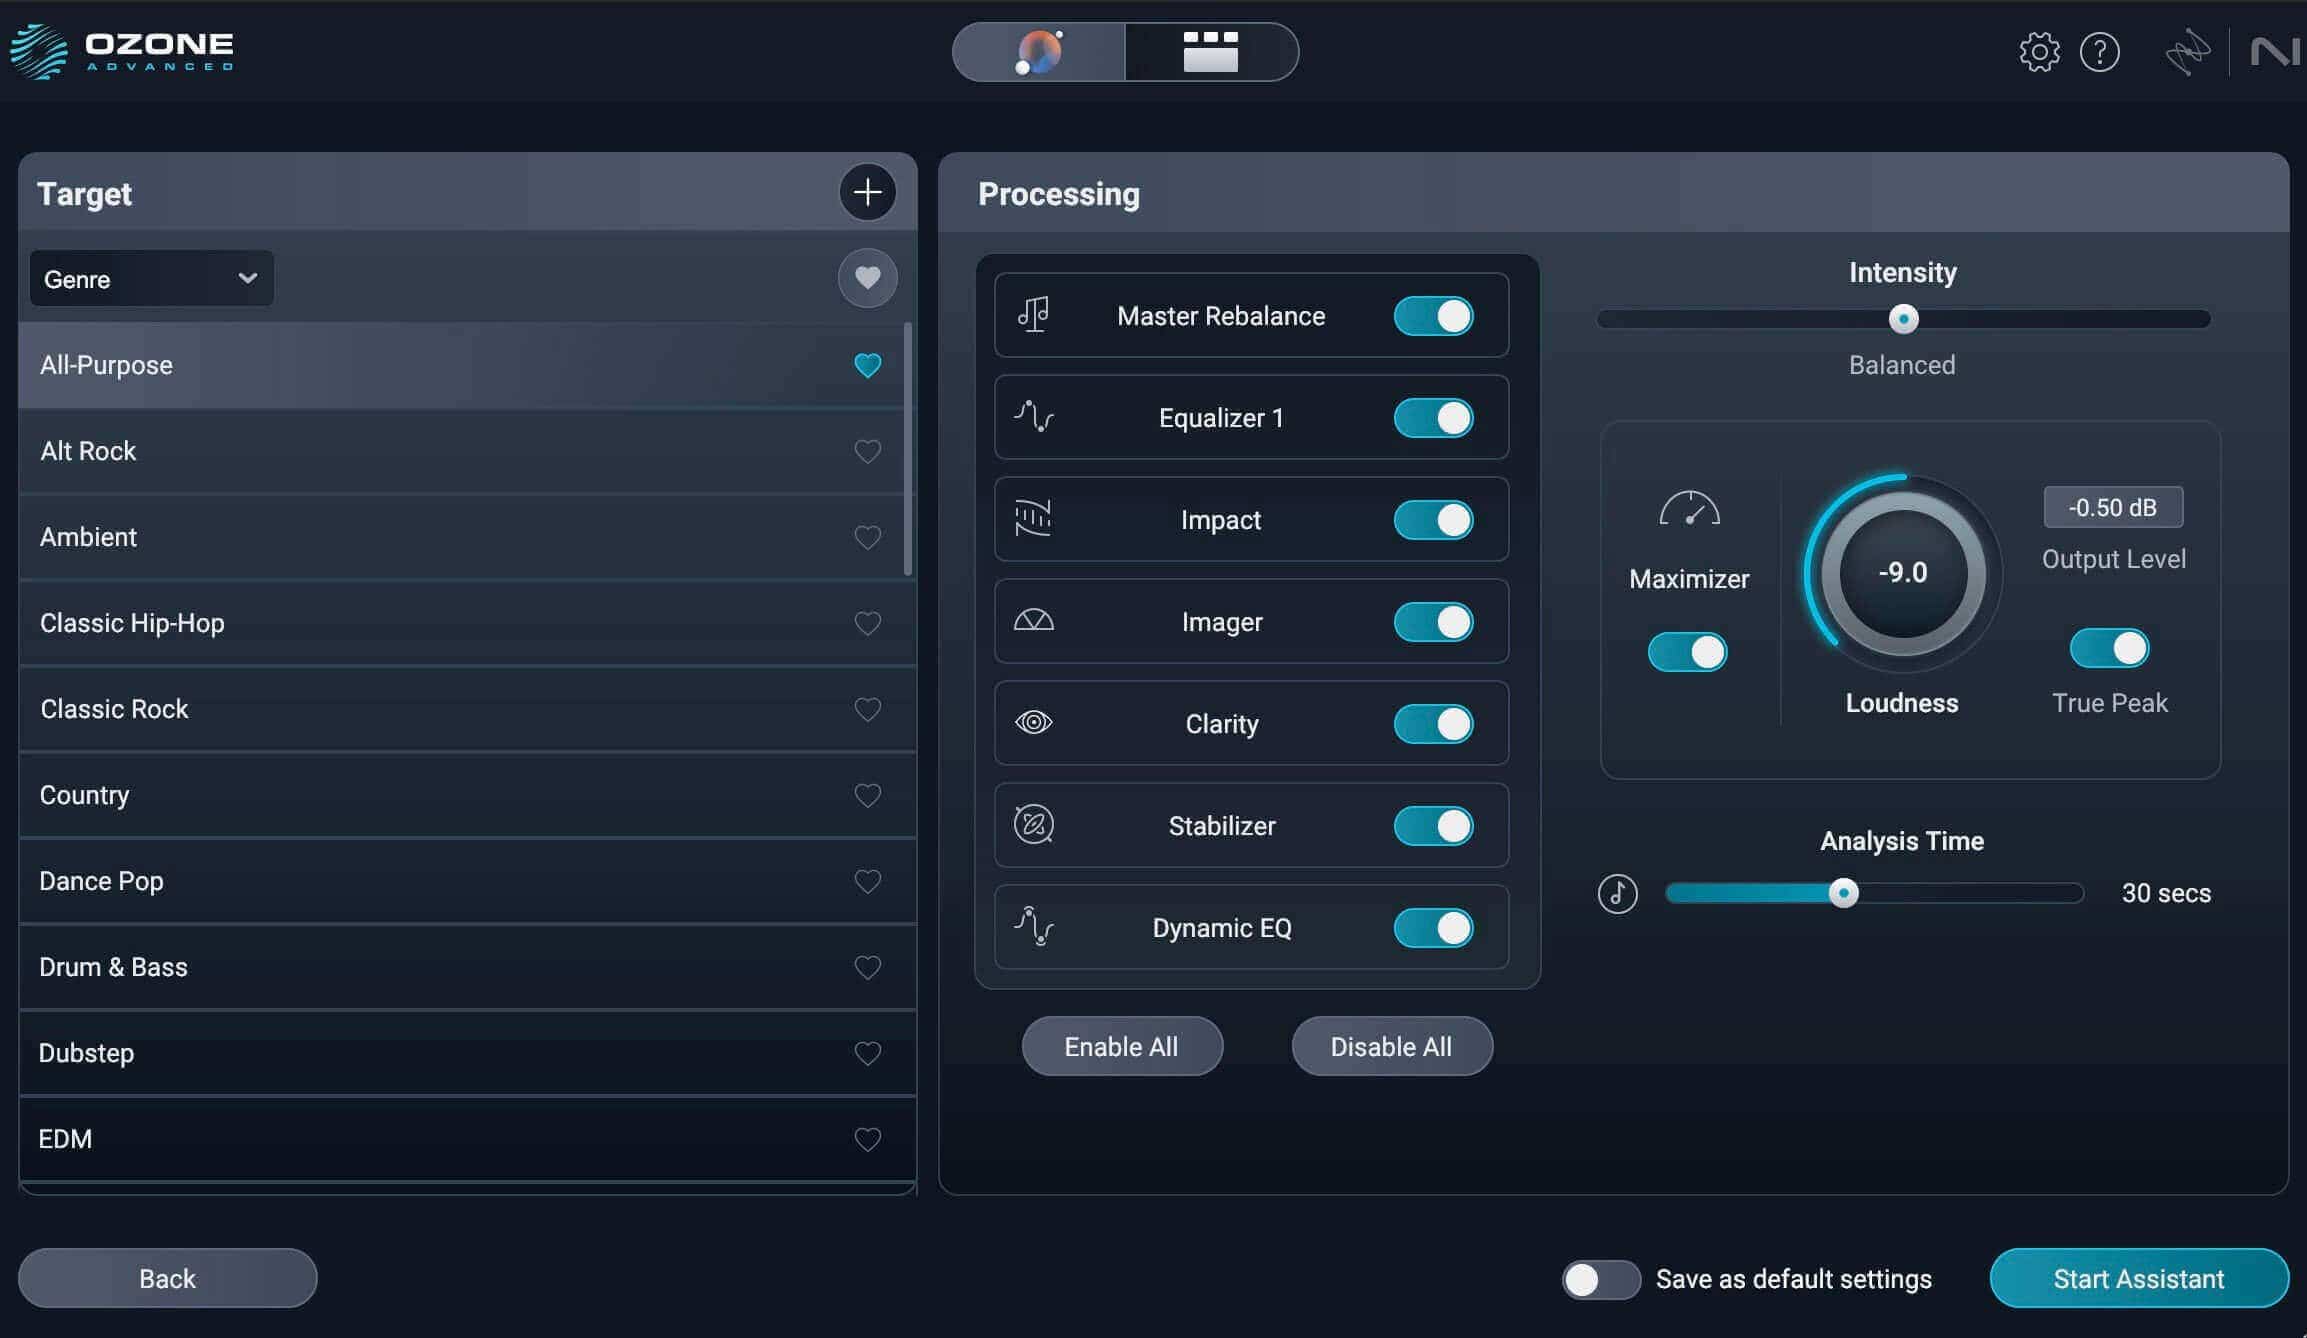Click the Intensity slider handle
The height and width of the screenshot is (1338, 2307).
tap(1903, 319)
